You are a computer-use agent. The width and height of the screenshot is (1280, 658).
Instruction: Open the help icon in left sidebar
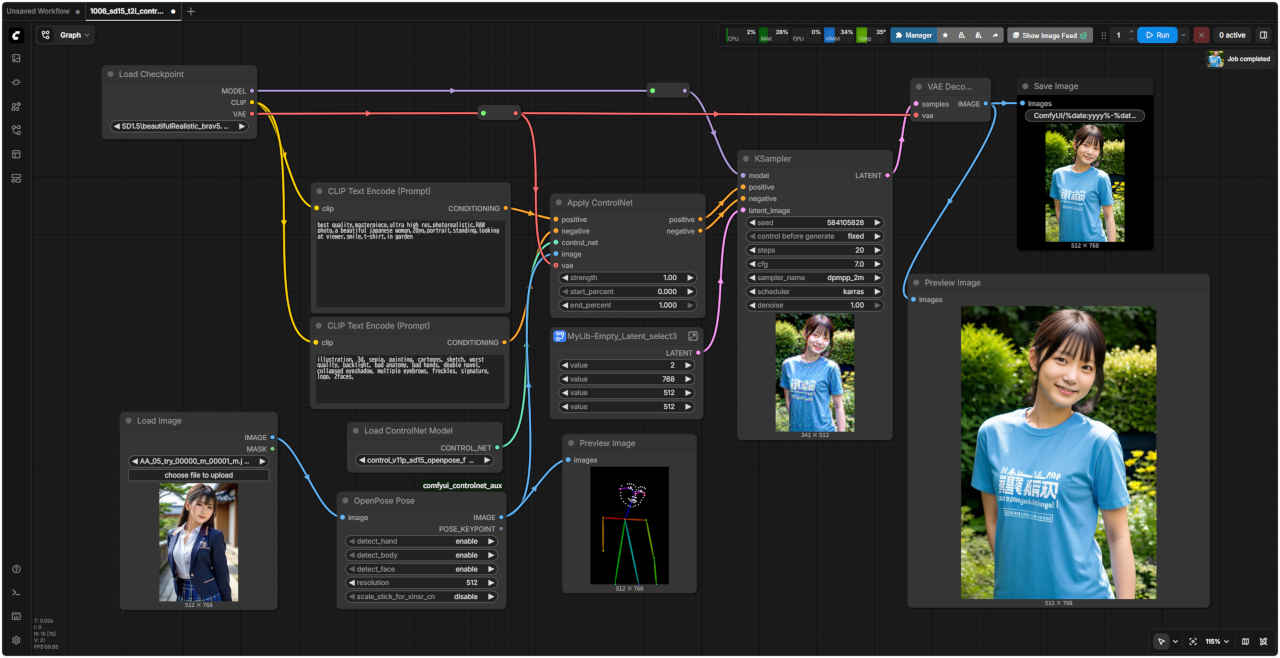click(16, 569)
